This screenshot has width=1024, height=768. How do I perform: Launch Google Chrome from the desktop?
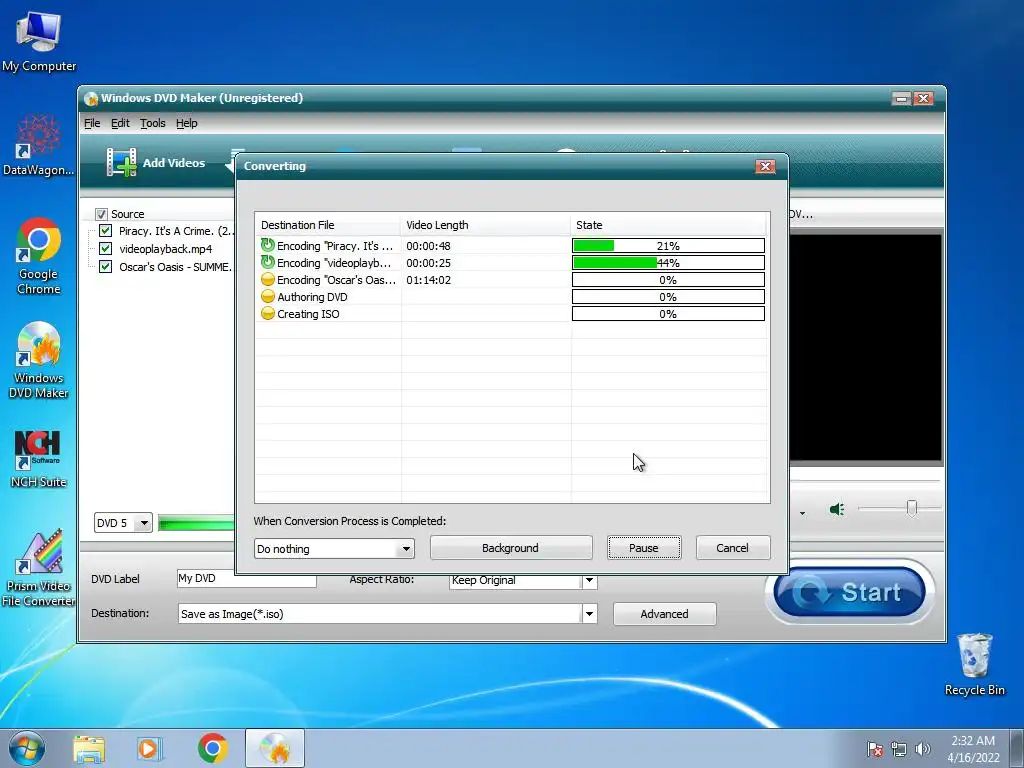(x=39, y=256)
